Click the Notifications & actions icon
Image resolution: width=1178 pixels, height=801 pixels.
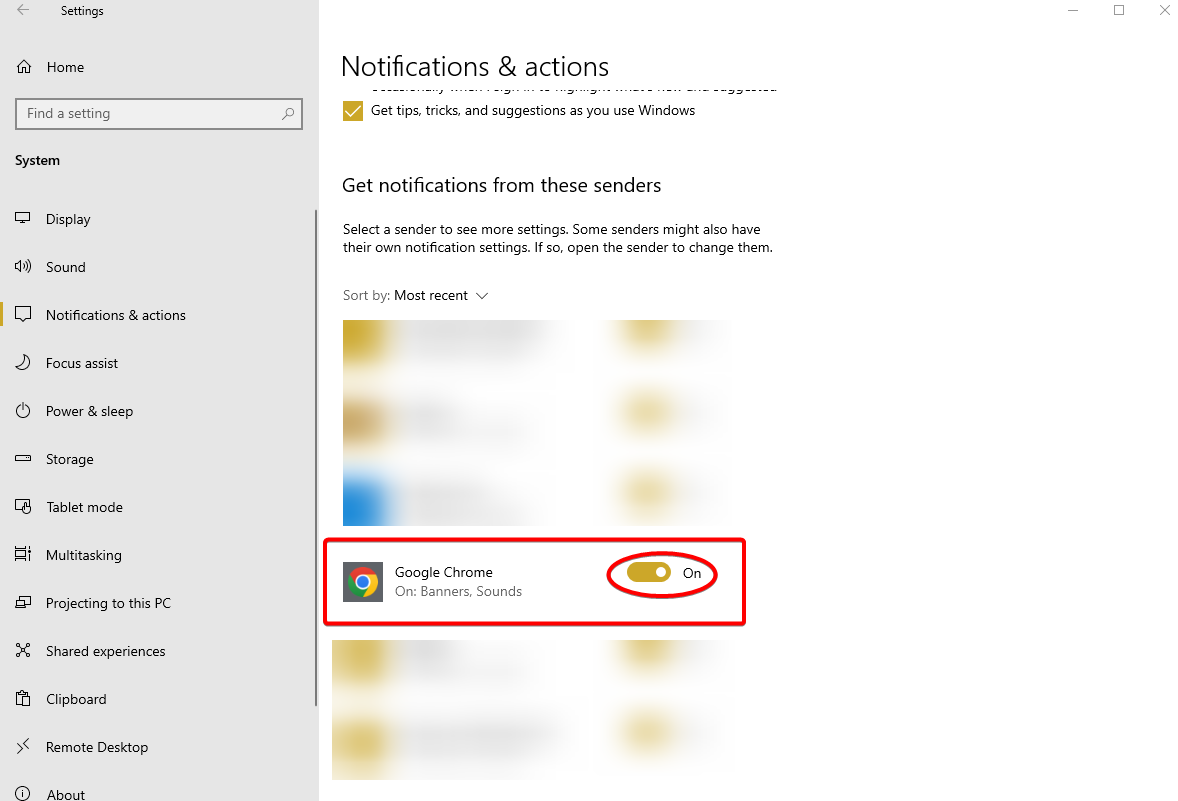point(23,314)
